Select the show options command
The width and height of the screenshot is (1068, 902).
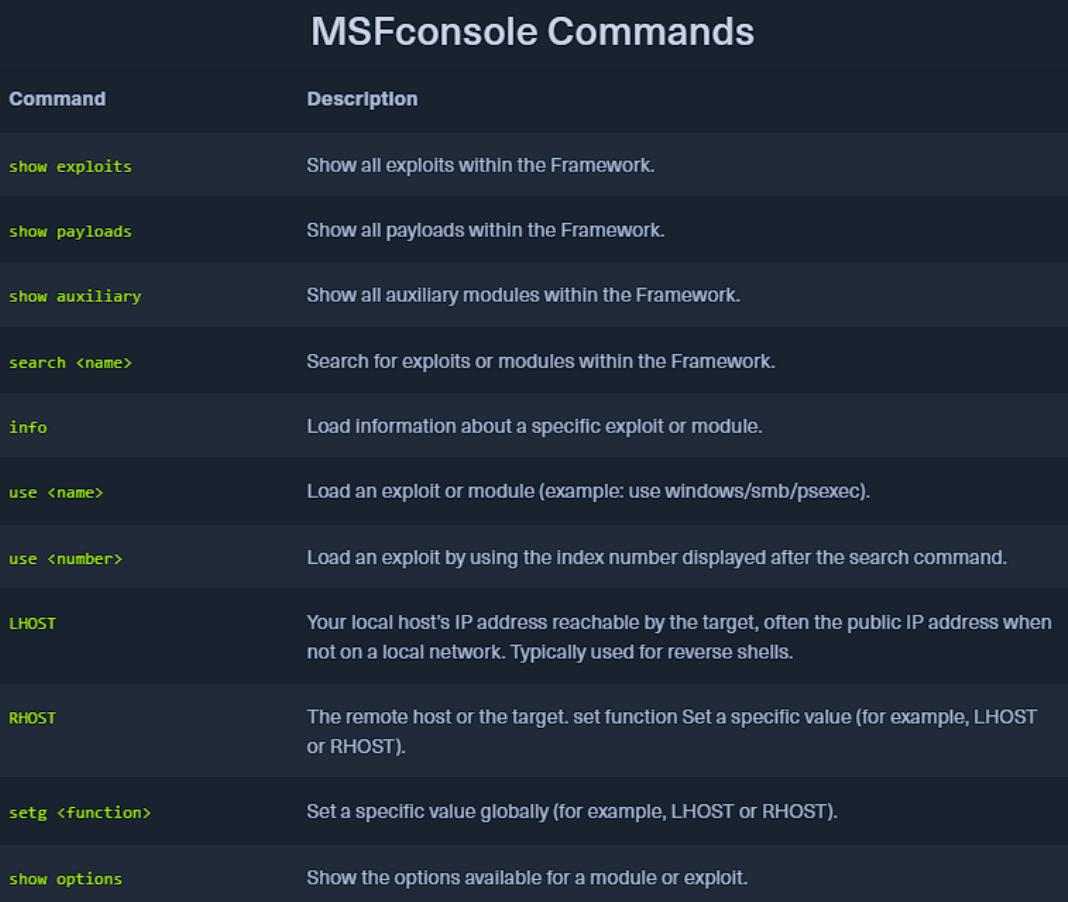click(x=65, y=879)
